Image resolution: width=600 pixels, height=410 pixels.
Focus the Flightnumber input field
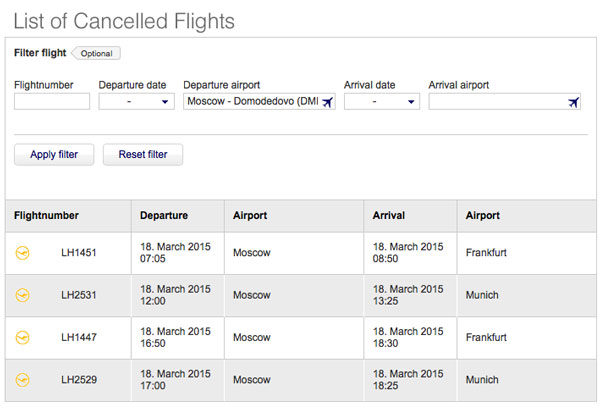click(x=52, y=101)
